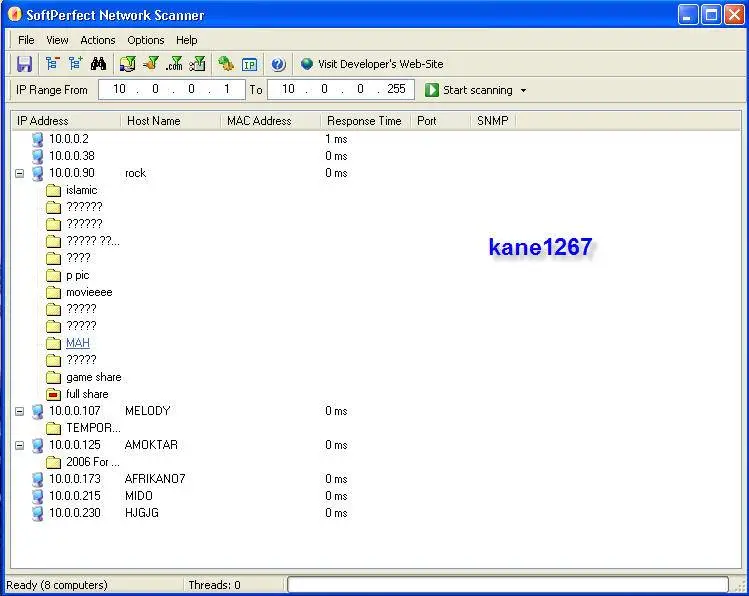Screen dimensions: 749x596
Task: Click the computer icon for 10.0.0.38
Action: (37, 156)
